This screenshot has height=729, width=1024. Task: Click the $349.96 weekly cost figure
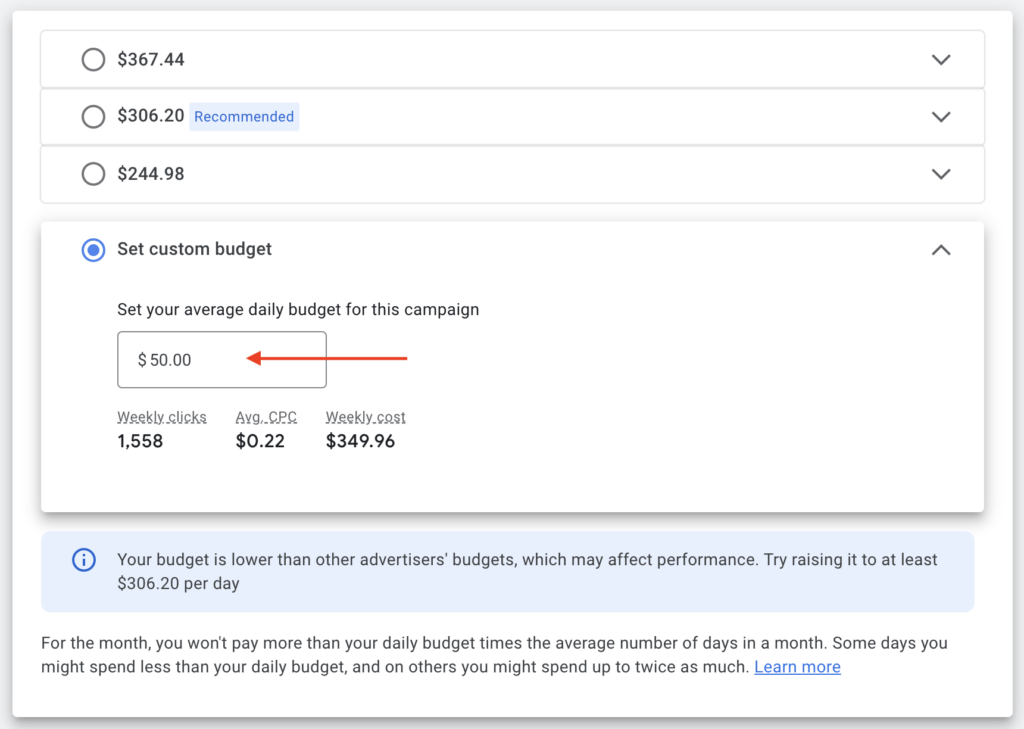click(365, 441)
